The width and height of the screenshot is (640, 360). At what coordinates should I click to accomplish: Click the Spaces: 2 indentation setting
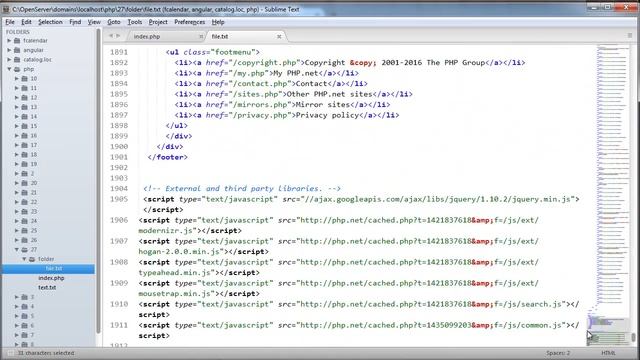[558, 353]
